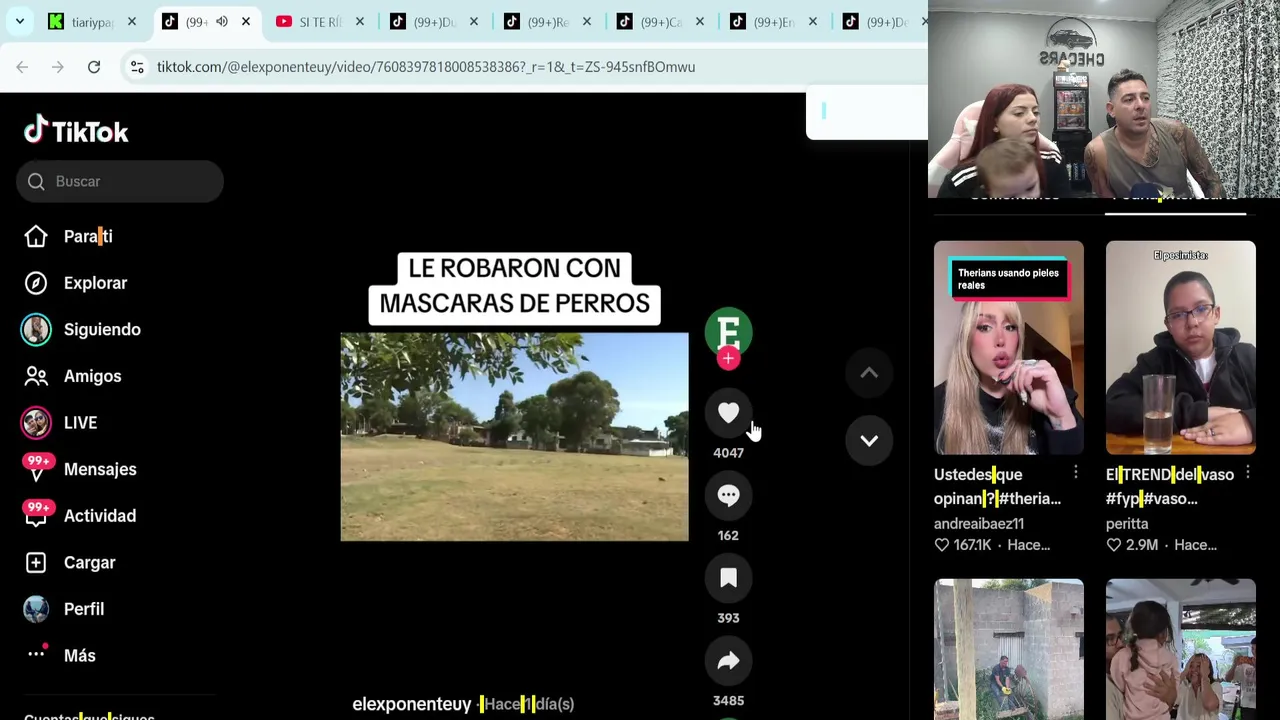
Task: Switch to the (99+)Du TikTok tab
Action: click(435, 21)
